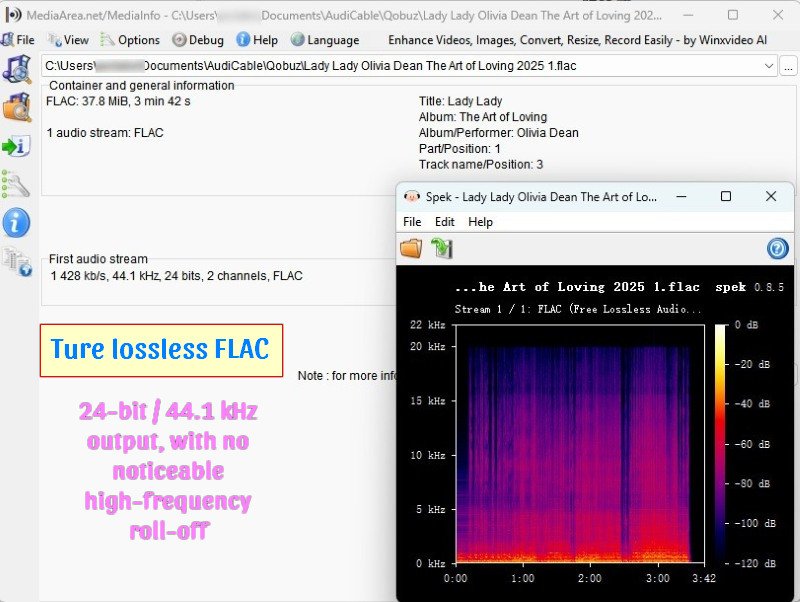Click the 'Stream 1 / 1: FLAC' label in Spek
800x602 pixels.
(x=578, y=309)
